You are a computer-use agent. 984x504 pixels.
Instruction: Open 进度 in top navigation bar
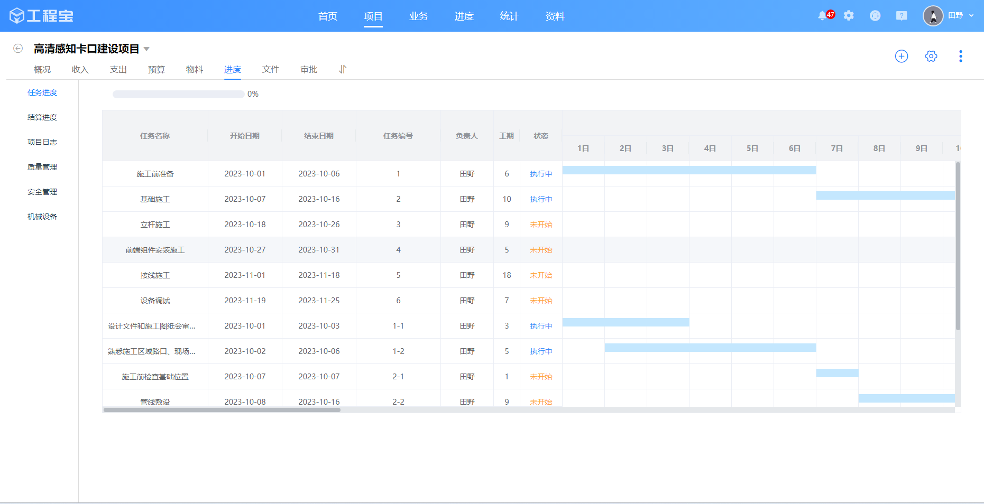point(464,16)
